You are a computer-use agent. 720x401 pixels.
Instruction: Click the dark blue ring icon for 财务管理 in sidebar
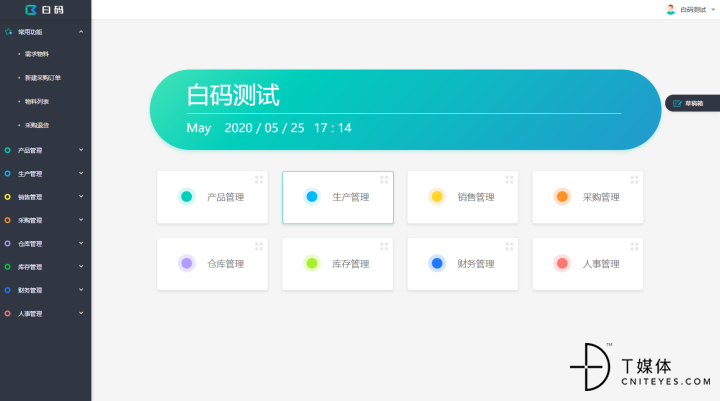tap(7, 290)
